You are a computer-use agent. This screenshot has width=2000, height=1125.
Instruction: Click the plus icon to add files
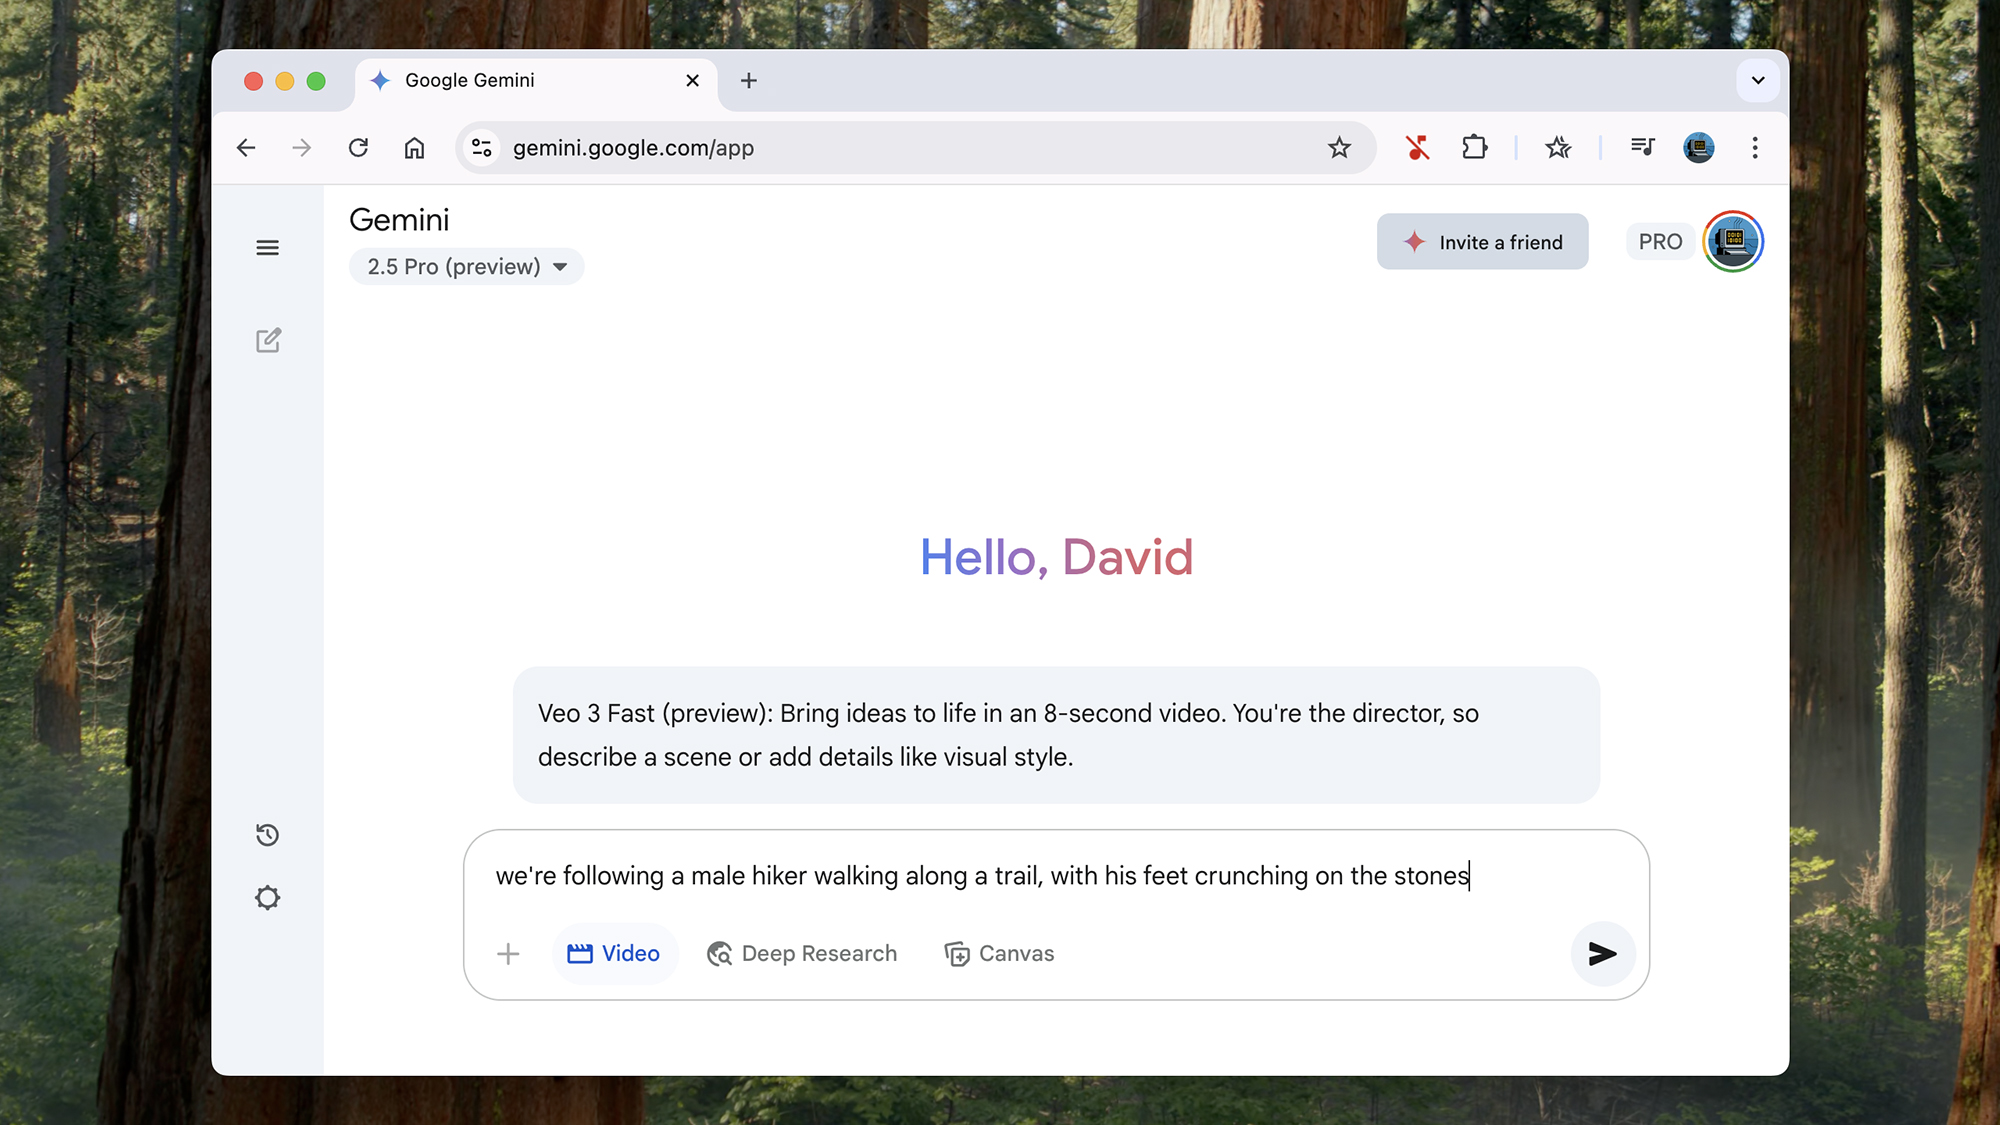coord(508,954)
